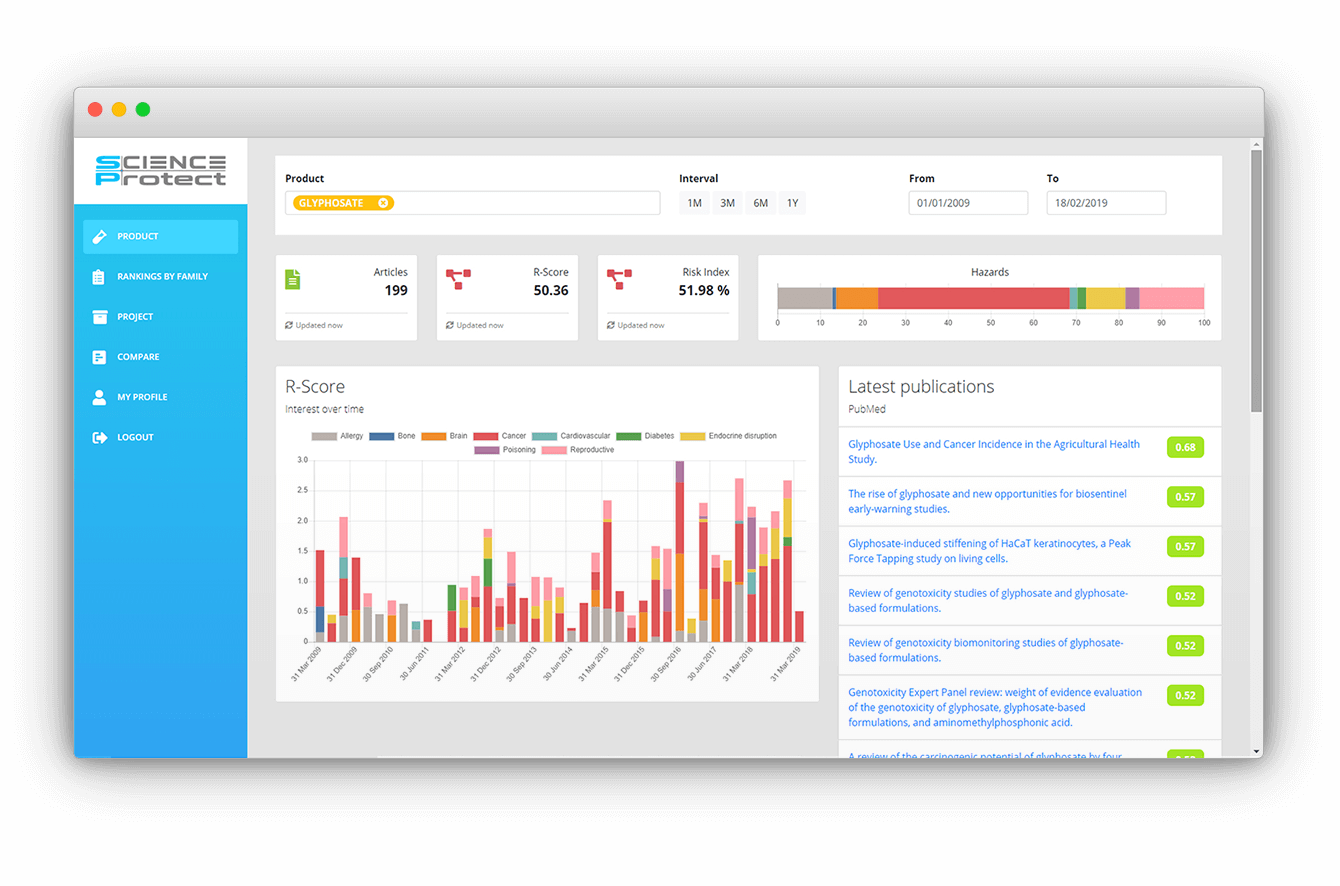Toggle Cancer series in chart legend

500,436
